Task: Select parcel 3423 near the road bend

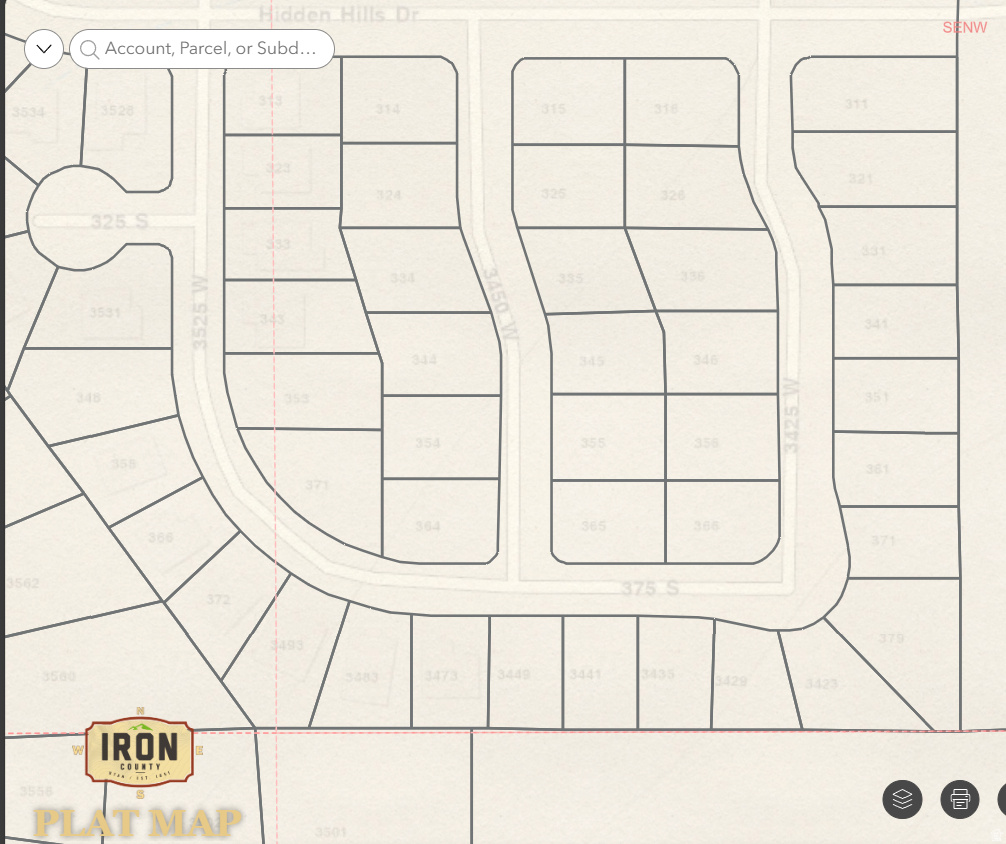Action: click(821, 684)
